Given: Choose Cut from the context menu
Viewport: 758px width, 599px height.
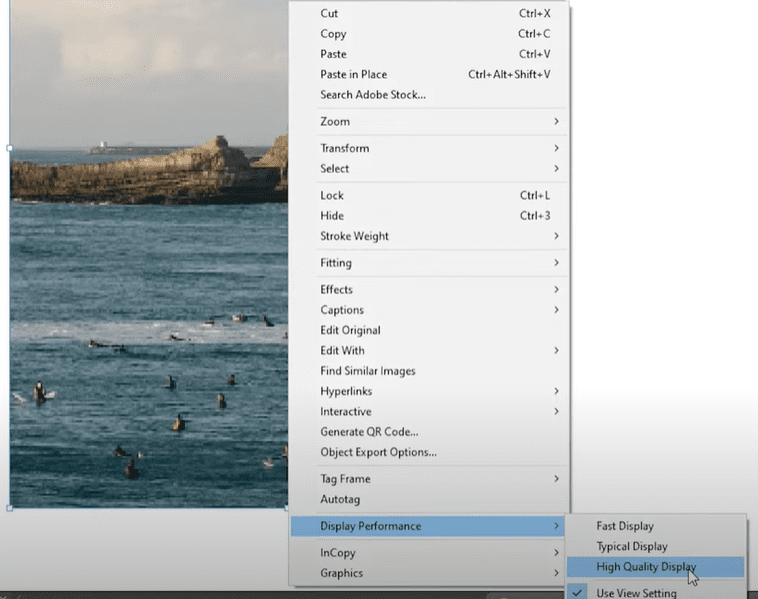Looking at the screenshot, I should pos(429,14).
